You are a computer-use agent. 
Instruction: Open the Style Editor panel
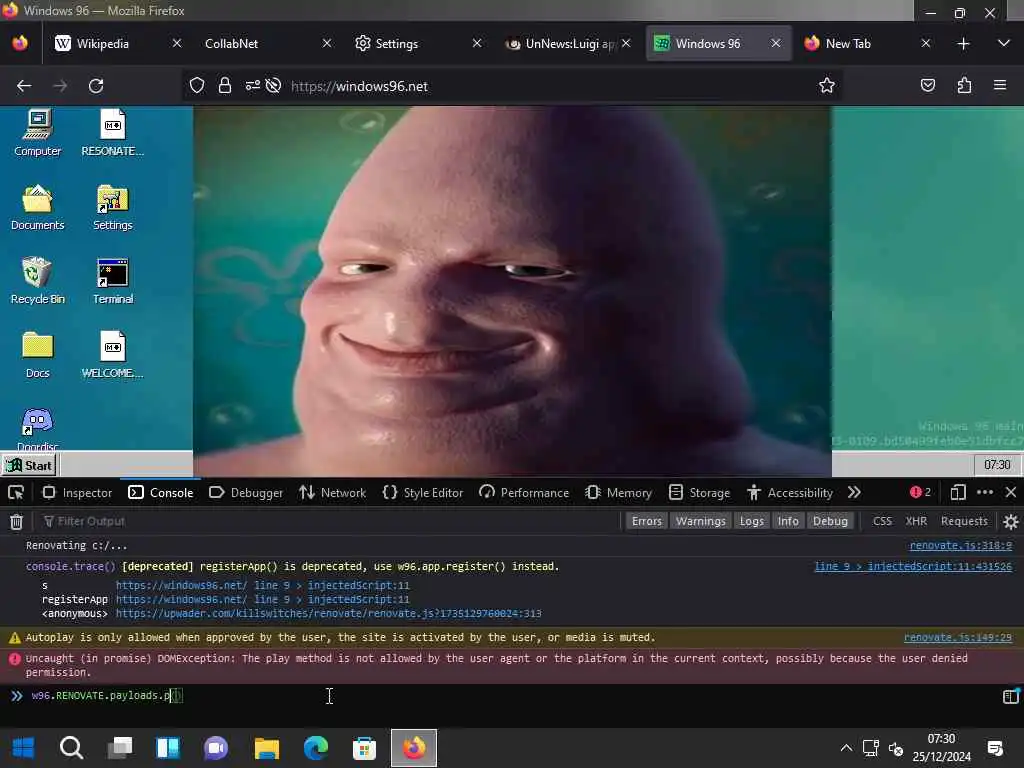pyautogui.click(x=423, y=493)
